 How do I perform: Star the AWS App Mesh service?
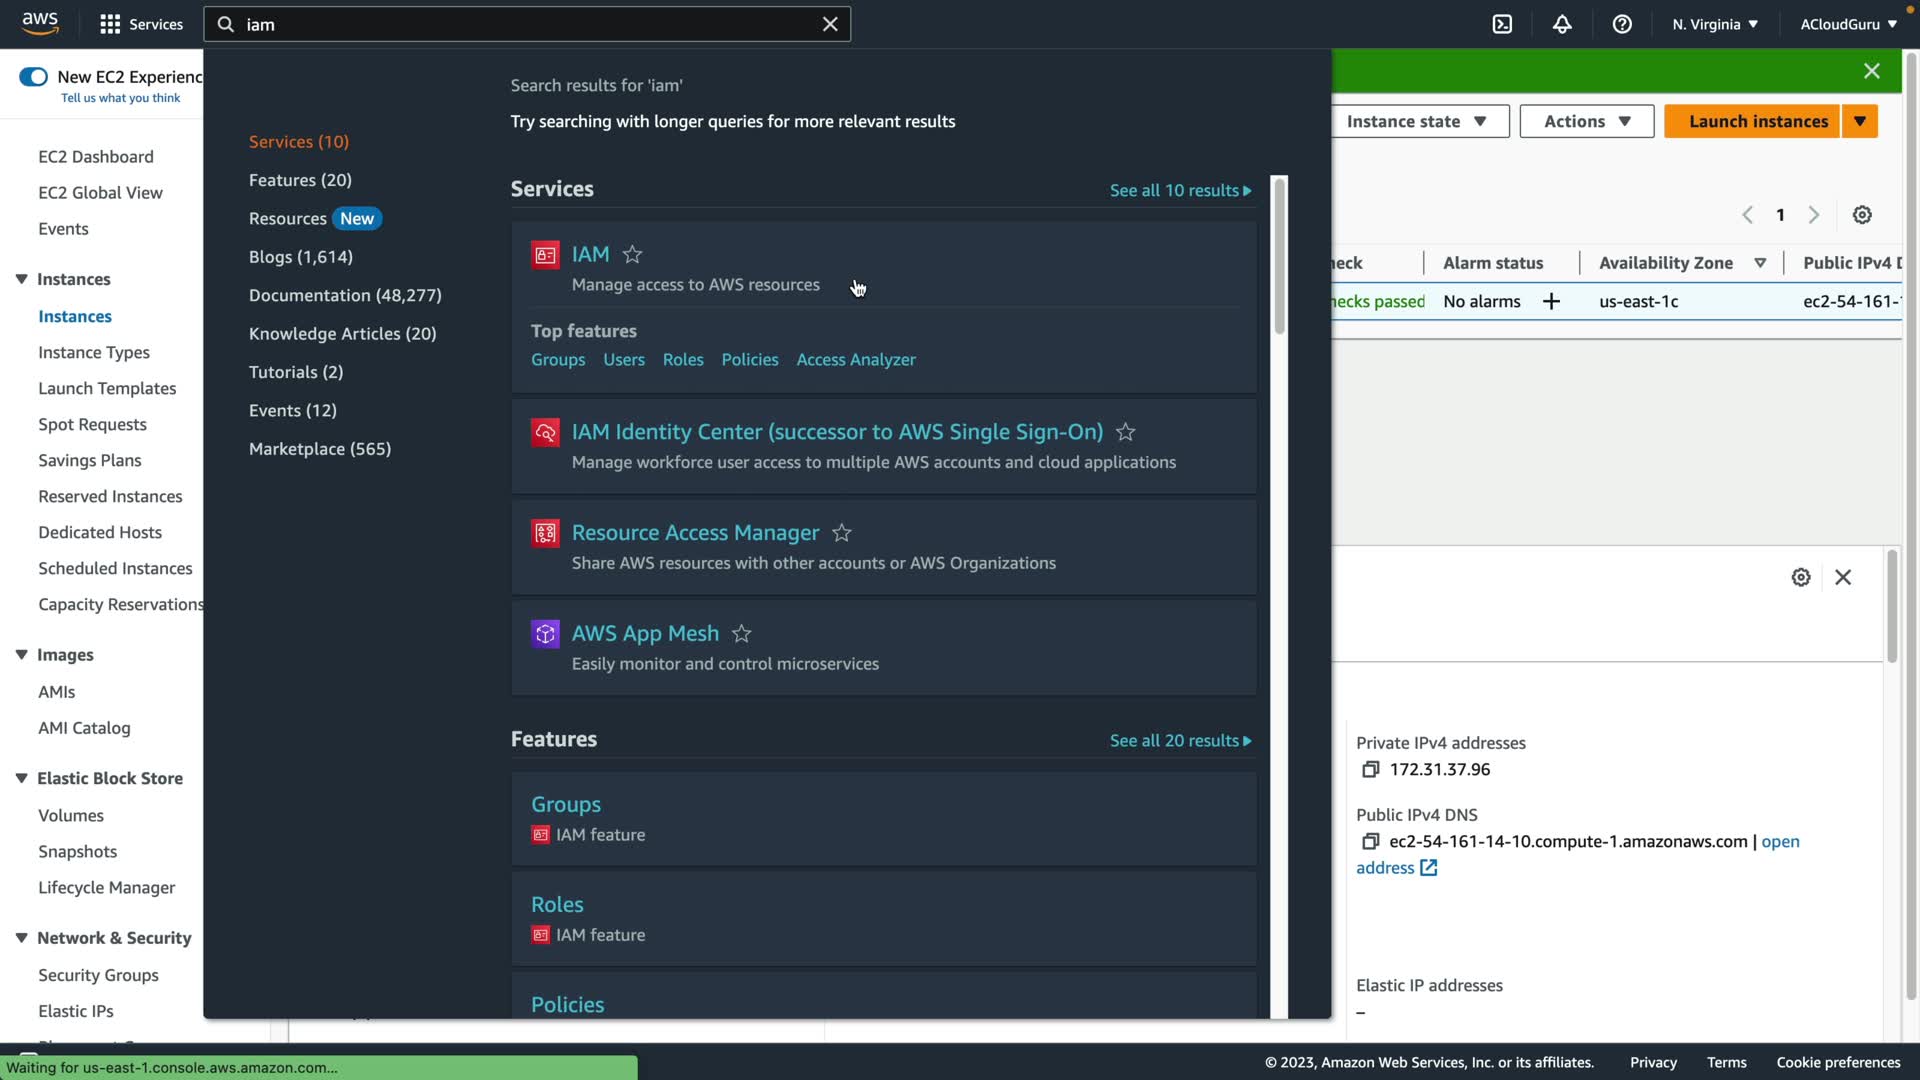pyautogui.click(x=741, y=634)
